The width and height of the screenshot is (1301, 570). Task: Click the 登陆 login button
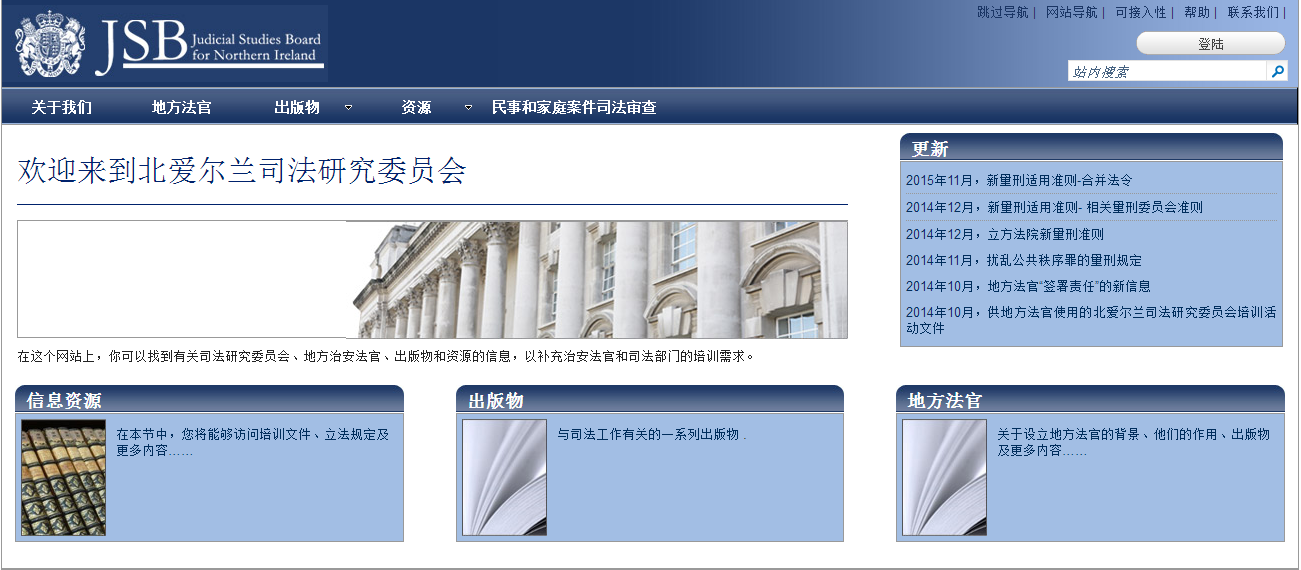tap(1210, 44)
